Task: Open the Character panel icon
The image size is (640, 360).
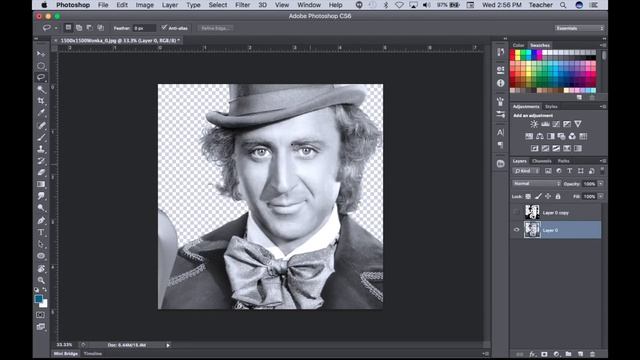Action: [x=500, y=132]
